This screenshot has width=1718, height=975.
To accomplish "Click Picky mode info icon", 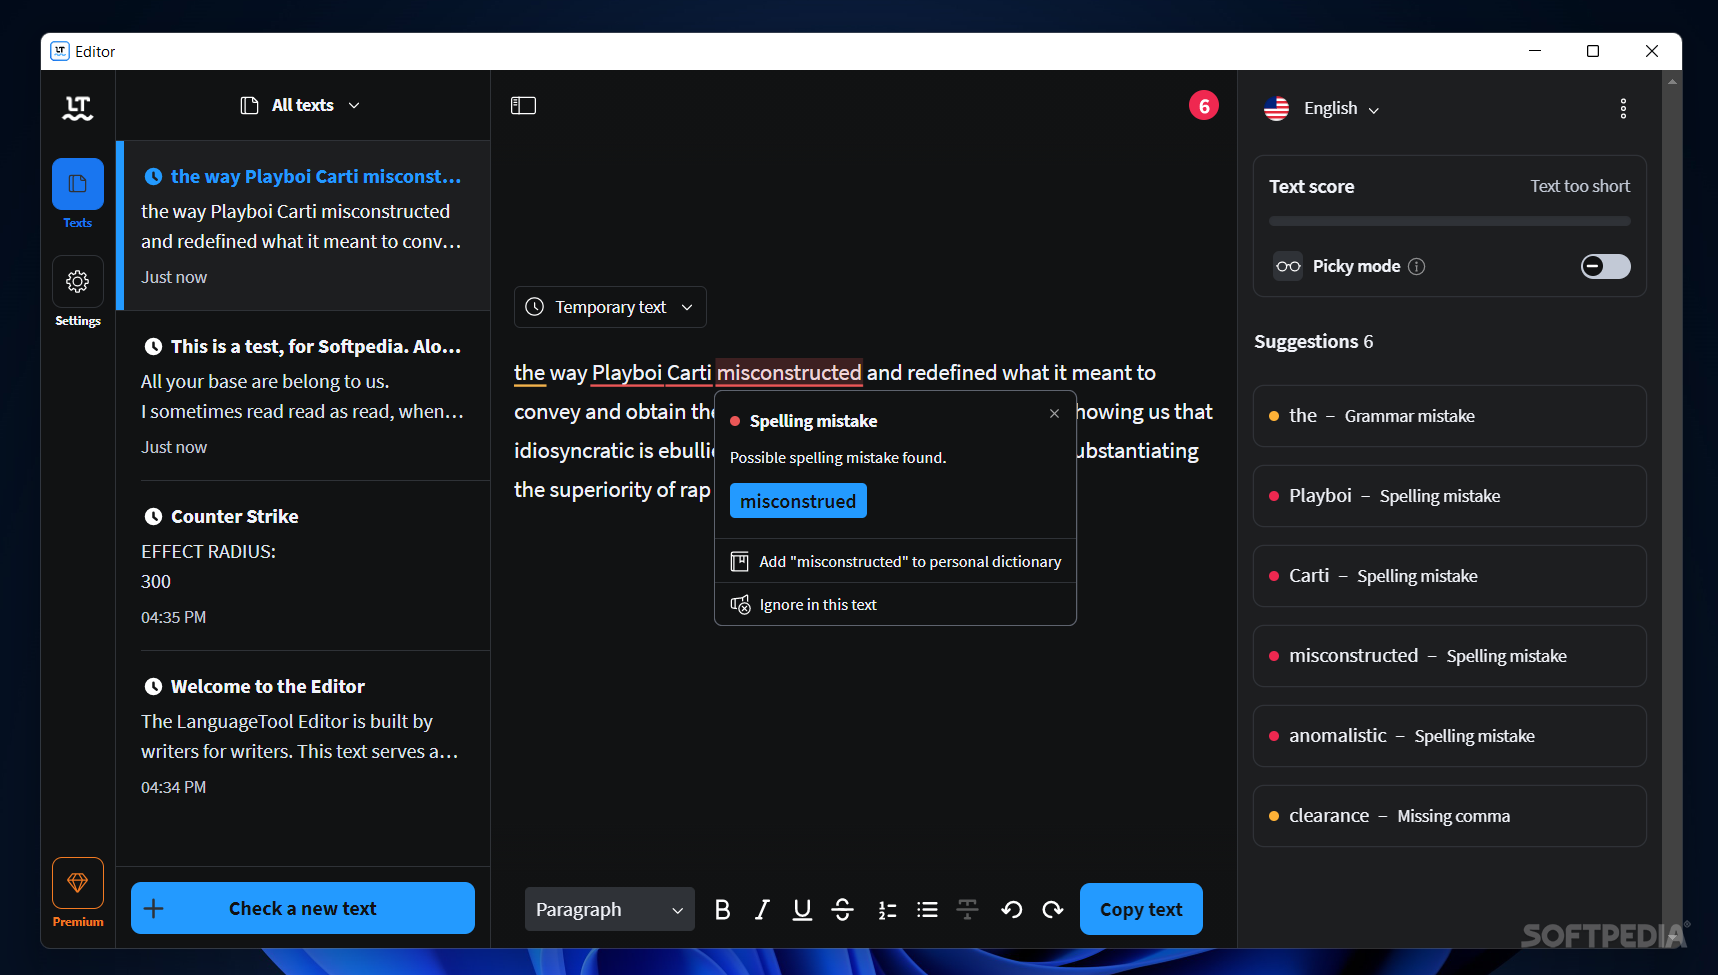I will pyautogui.click(x=1416, y=266).
